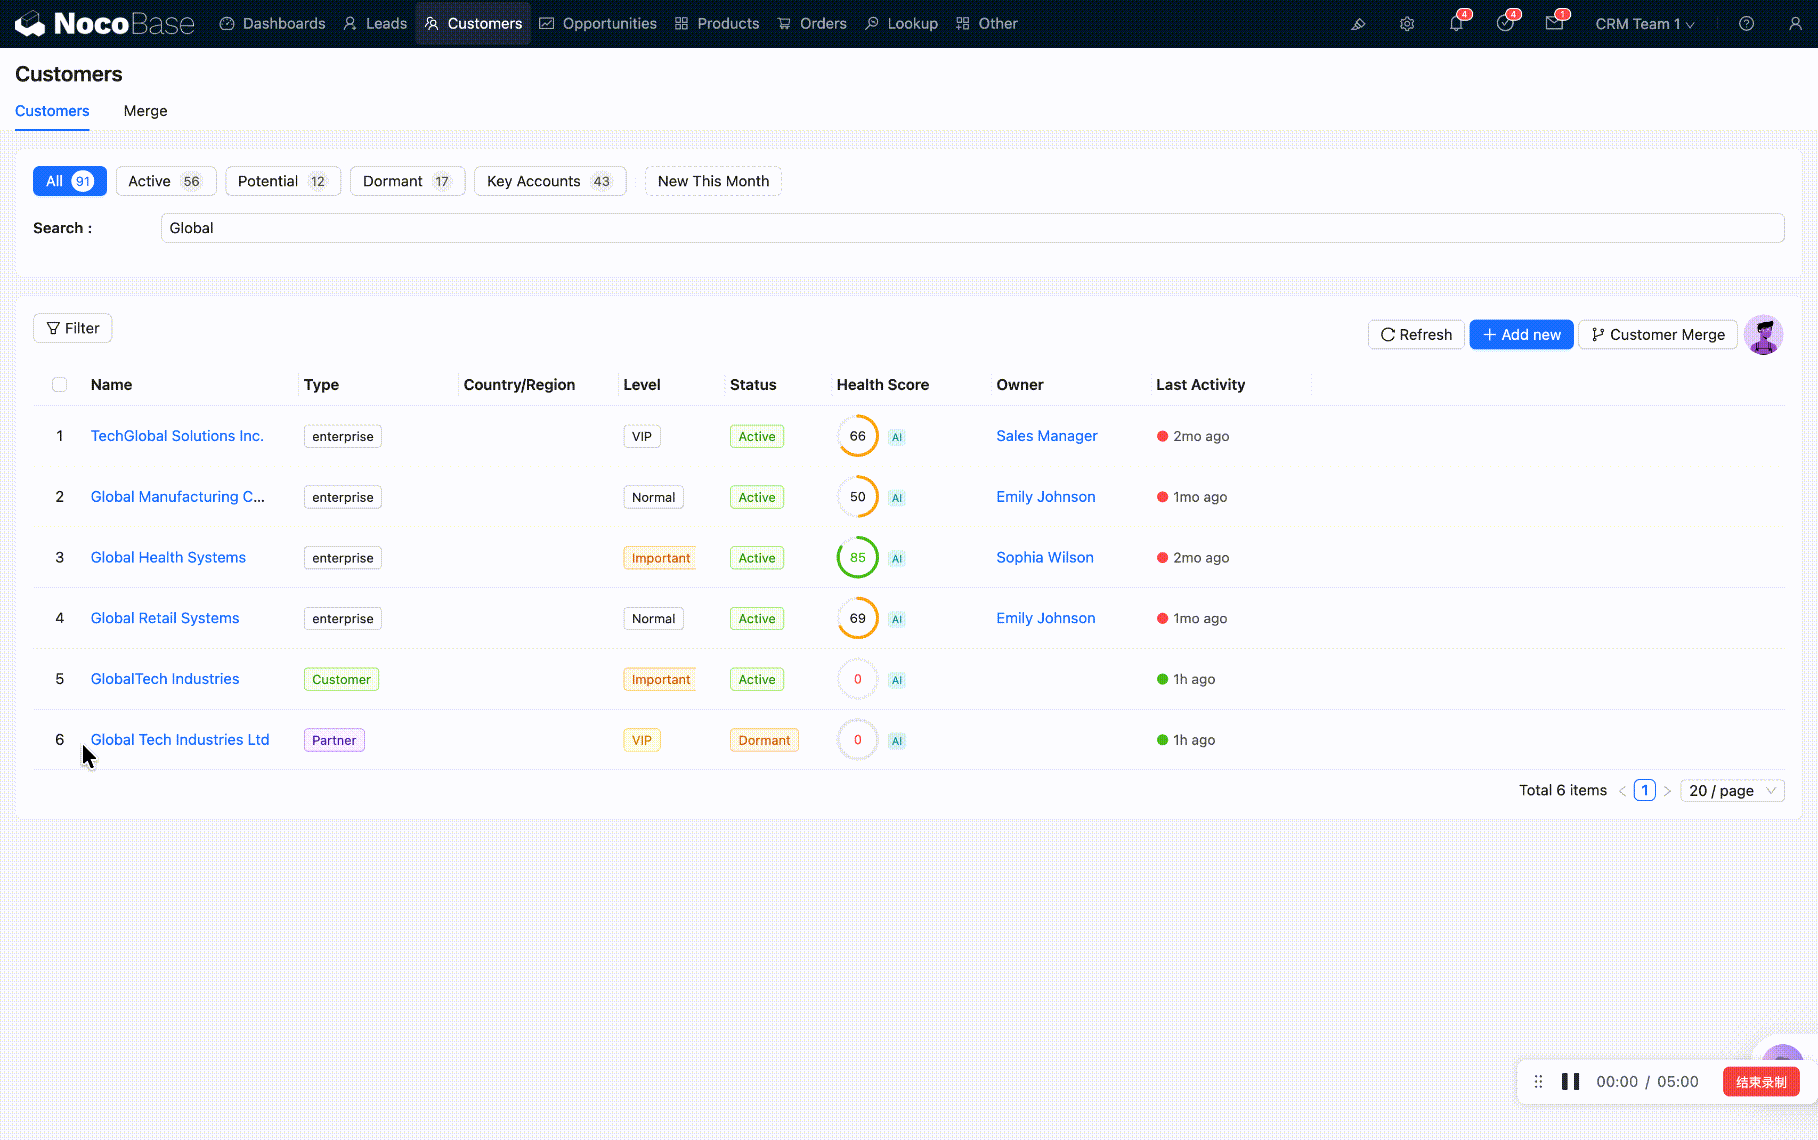Viewport: 1818px width, 1140px height.
Task: Switch to the Merge tab
Action: pyautogui.click(x=145, y=111)
